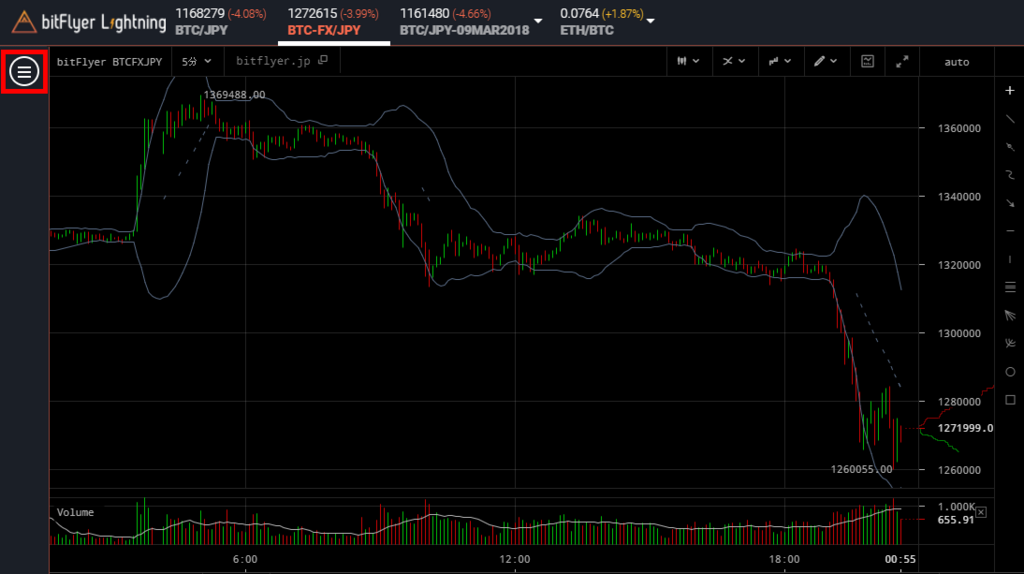Click the bitFlyer Lightning logo
Image resolution: width=1024 pixels, height=574 pixels.
coord(89,22)
